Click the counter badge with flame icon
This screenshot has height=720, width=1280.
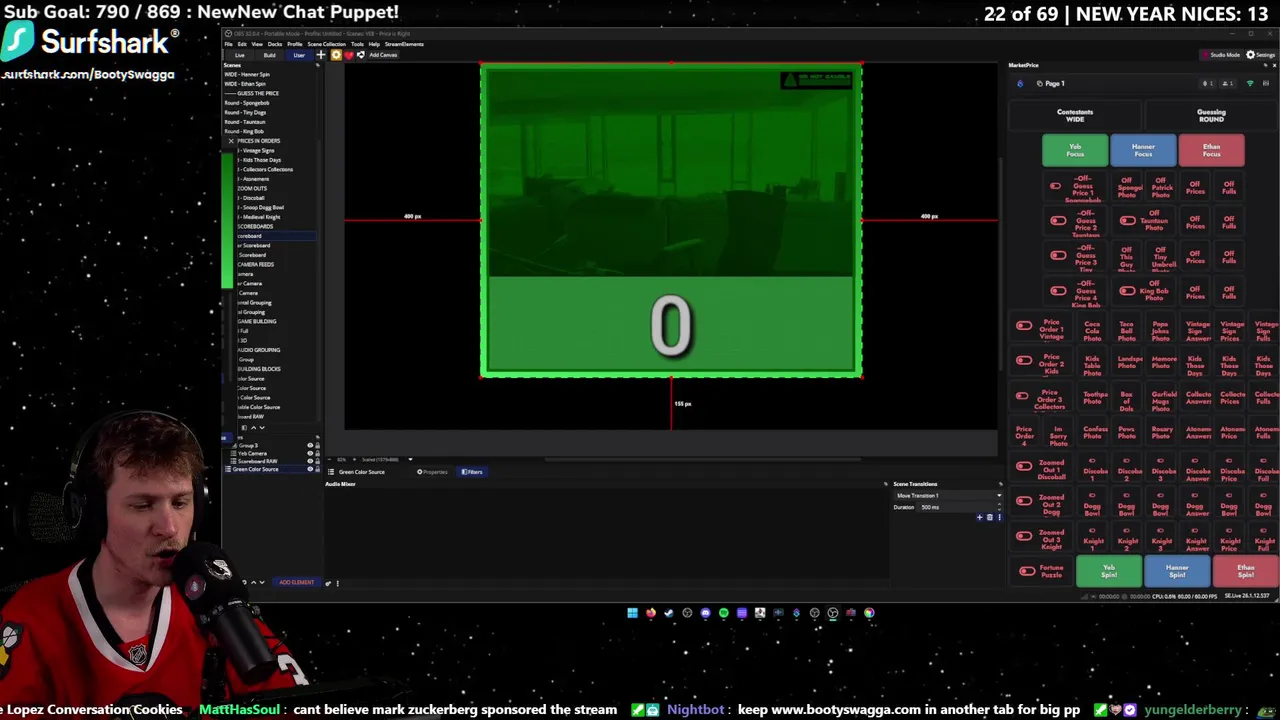(x=1208, y=83)
